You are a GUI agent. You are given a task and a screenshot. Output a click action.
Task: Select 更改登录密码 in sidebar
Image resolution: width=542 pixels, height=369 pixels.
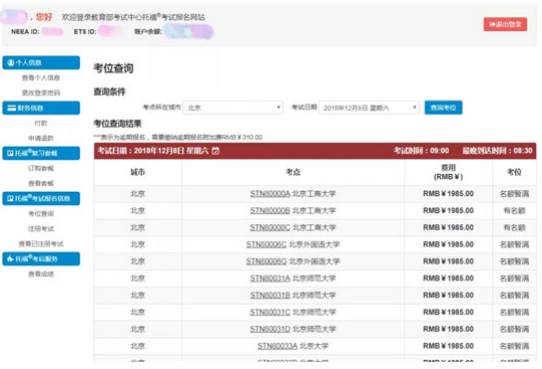click(x=41, y=93)
